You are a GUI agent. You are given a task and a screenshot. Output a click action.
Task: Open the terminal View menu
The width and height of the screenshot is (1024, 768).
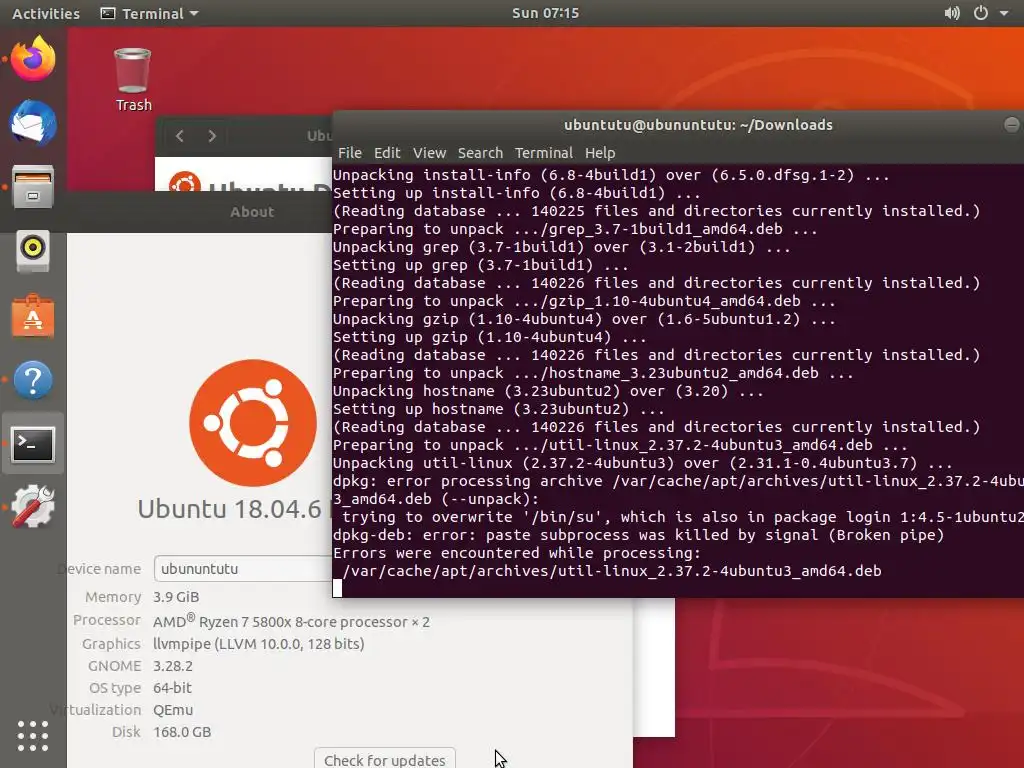(x=429, y=153)
